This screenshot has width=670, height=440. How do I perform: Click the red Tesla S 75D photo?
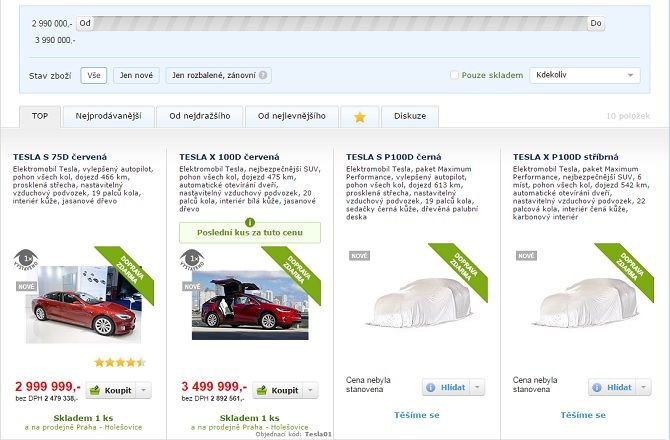click(80, 303)
